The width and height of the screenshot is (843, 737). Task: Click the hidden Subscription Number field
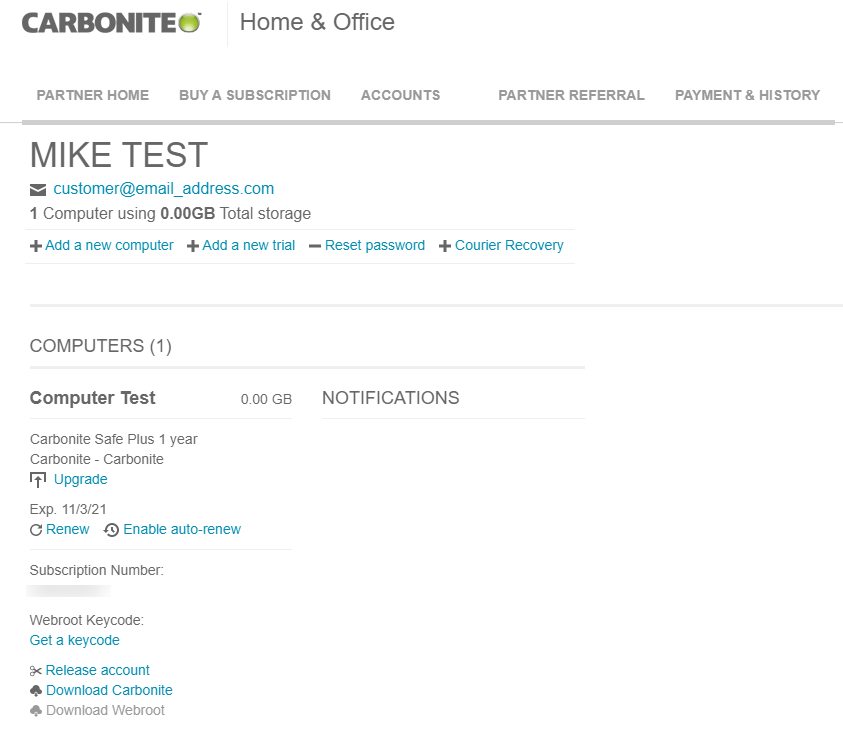tap(68, 590)
